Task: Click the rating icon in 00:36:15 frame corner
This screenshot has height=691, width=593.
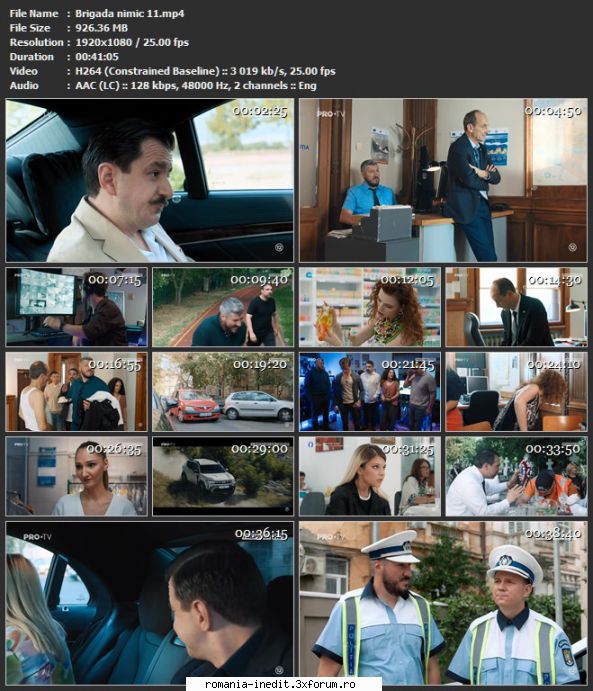Action: coord(279,670)
